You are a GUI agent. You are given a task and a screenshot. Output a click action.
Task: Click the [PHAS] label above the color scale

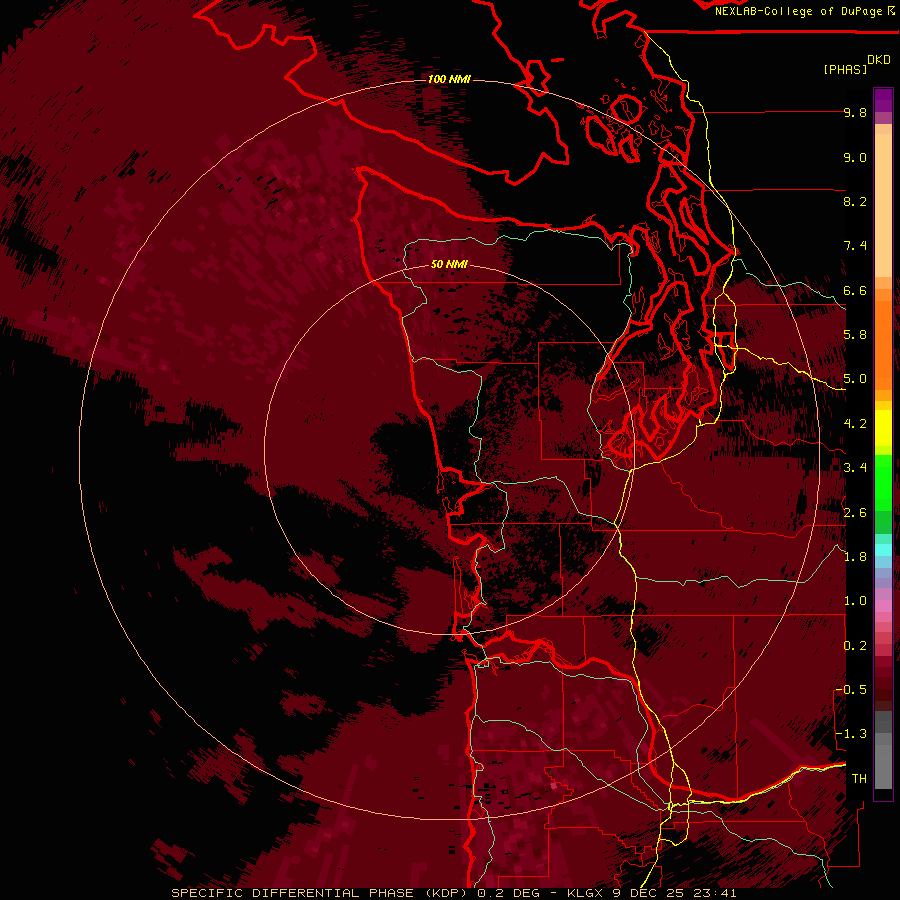pyautogui.click(x=845, y=69)
